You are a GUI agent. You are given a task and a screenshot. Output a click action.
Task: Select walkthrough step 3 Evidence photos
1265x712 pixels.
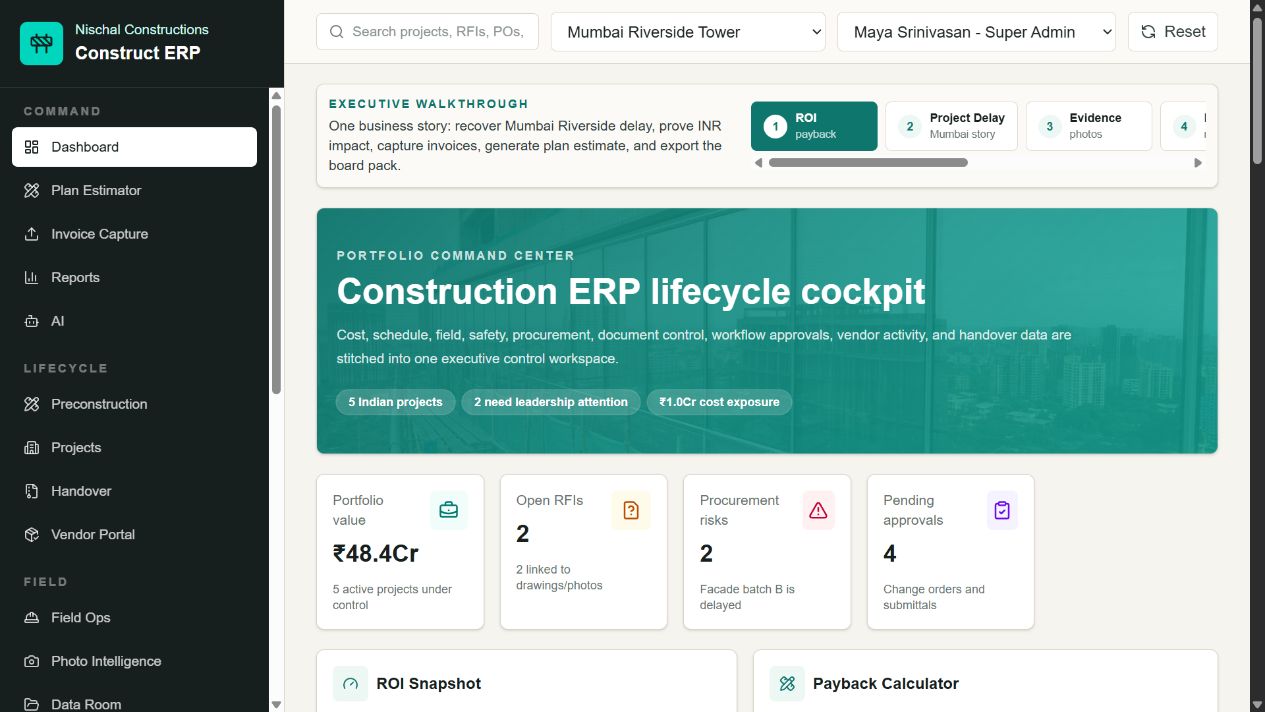point(1089,126)
